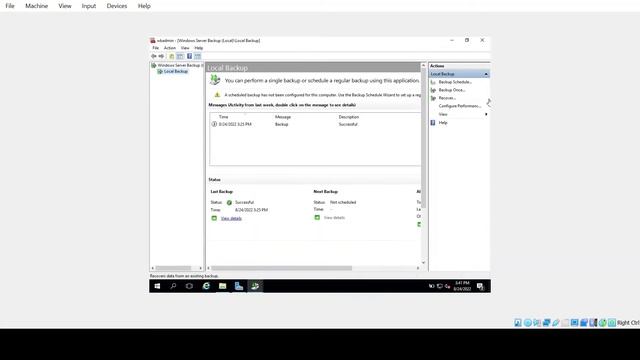Click the Forward arrow in the wbadmin toolbar
The height and width of the screenshot is (360, 640).
click(x=161, y=56)
